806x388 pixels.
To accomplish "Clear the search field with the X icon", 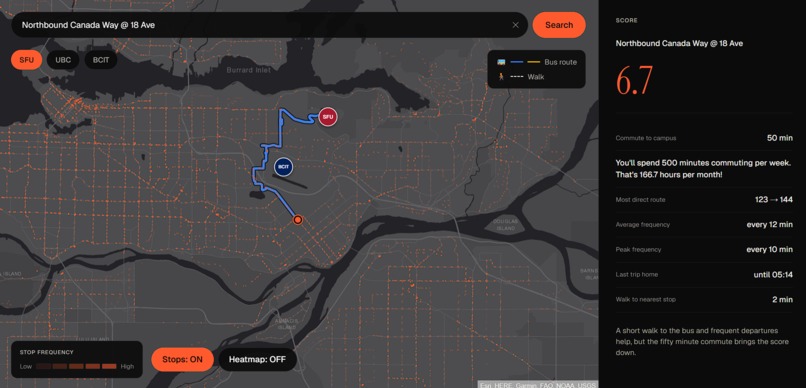I will 515,25.
